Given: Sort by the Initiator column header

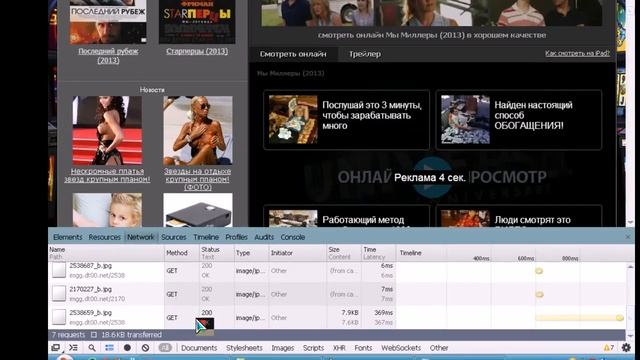Looking at the screenshot, I should (298, 253).
